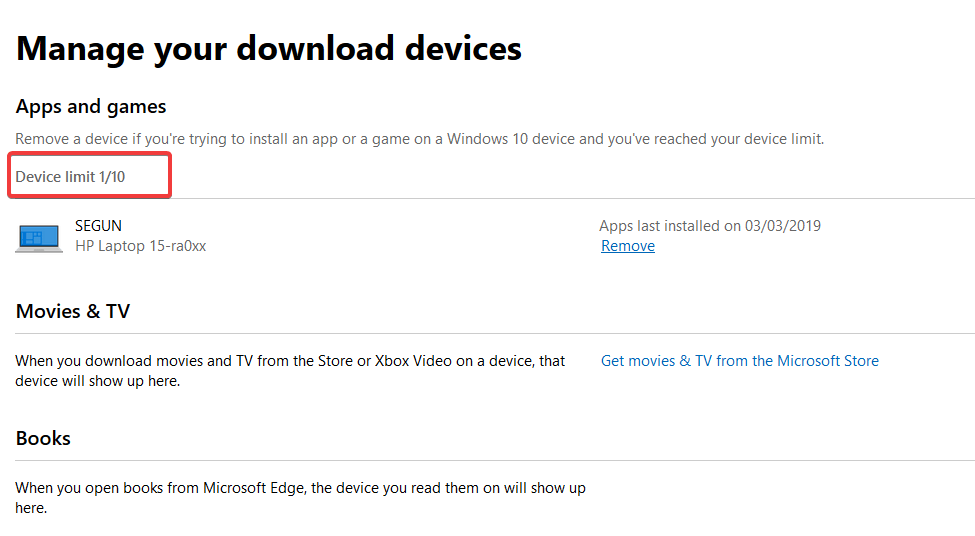Image resolution: width=975 pixels, height=536 pixels.
Task: Click the divider line under Books heading
Action: [x=495, y=461]
